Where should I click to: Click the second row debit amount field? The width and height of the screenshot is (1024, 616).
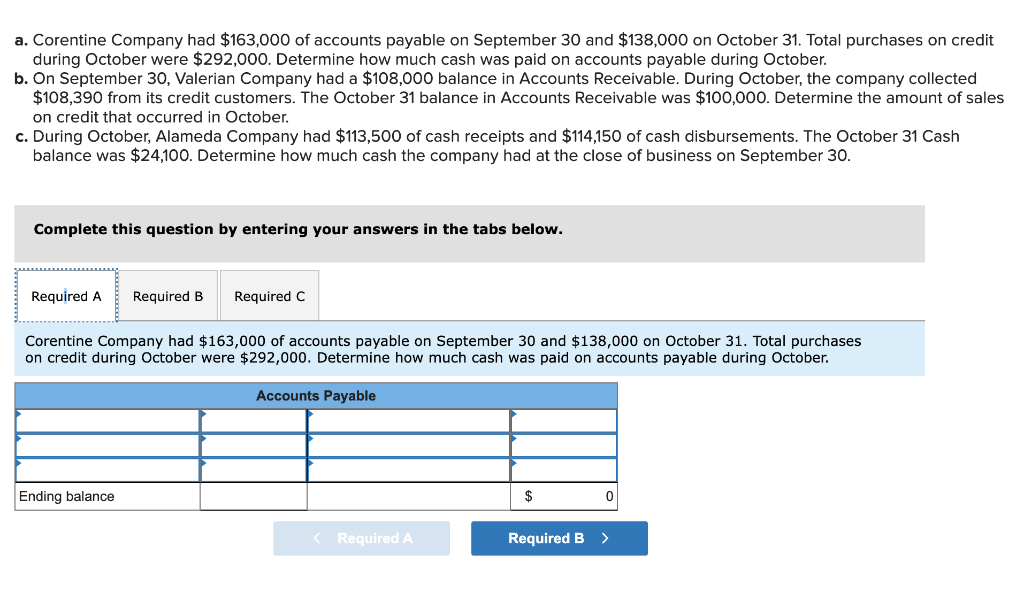tap(253, 445)
